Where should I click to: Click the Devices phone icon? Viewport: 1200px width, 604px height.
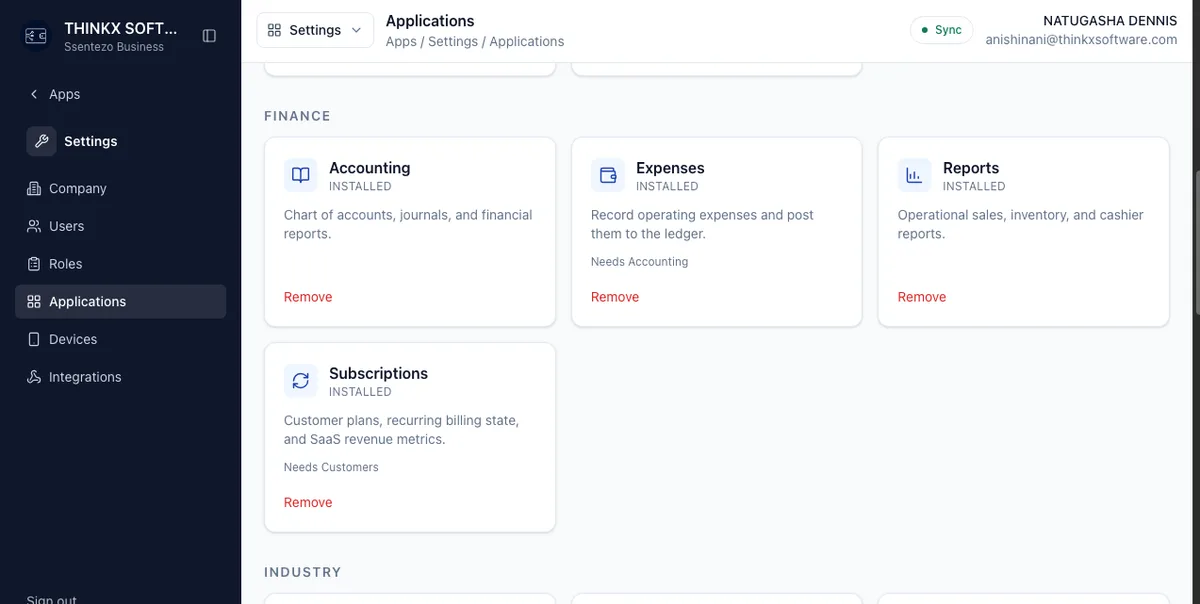(34, 339)
